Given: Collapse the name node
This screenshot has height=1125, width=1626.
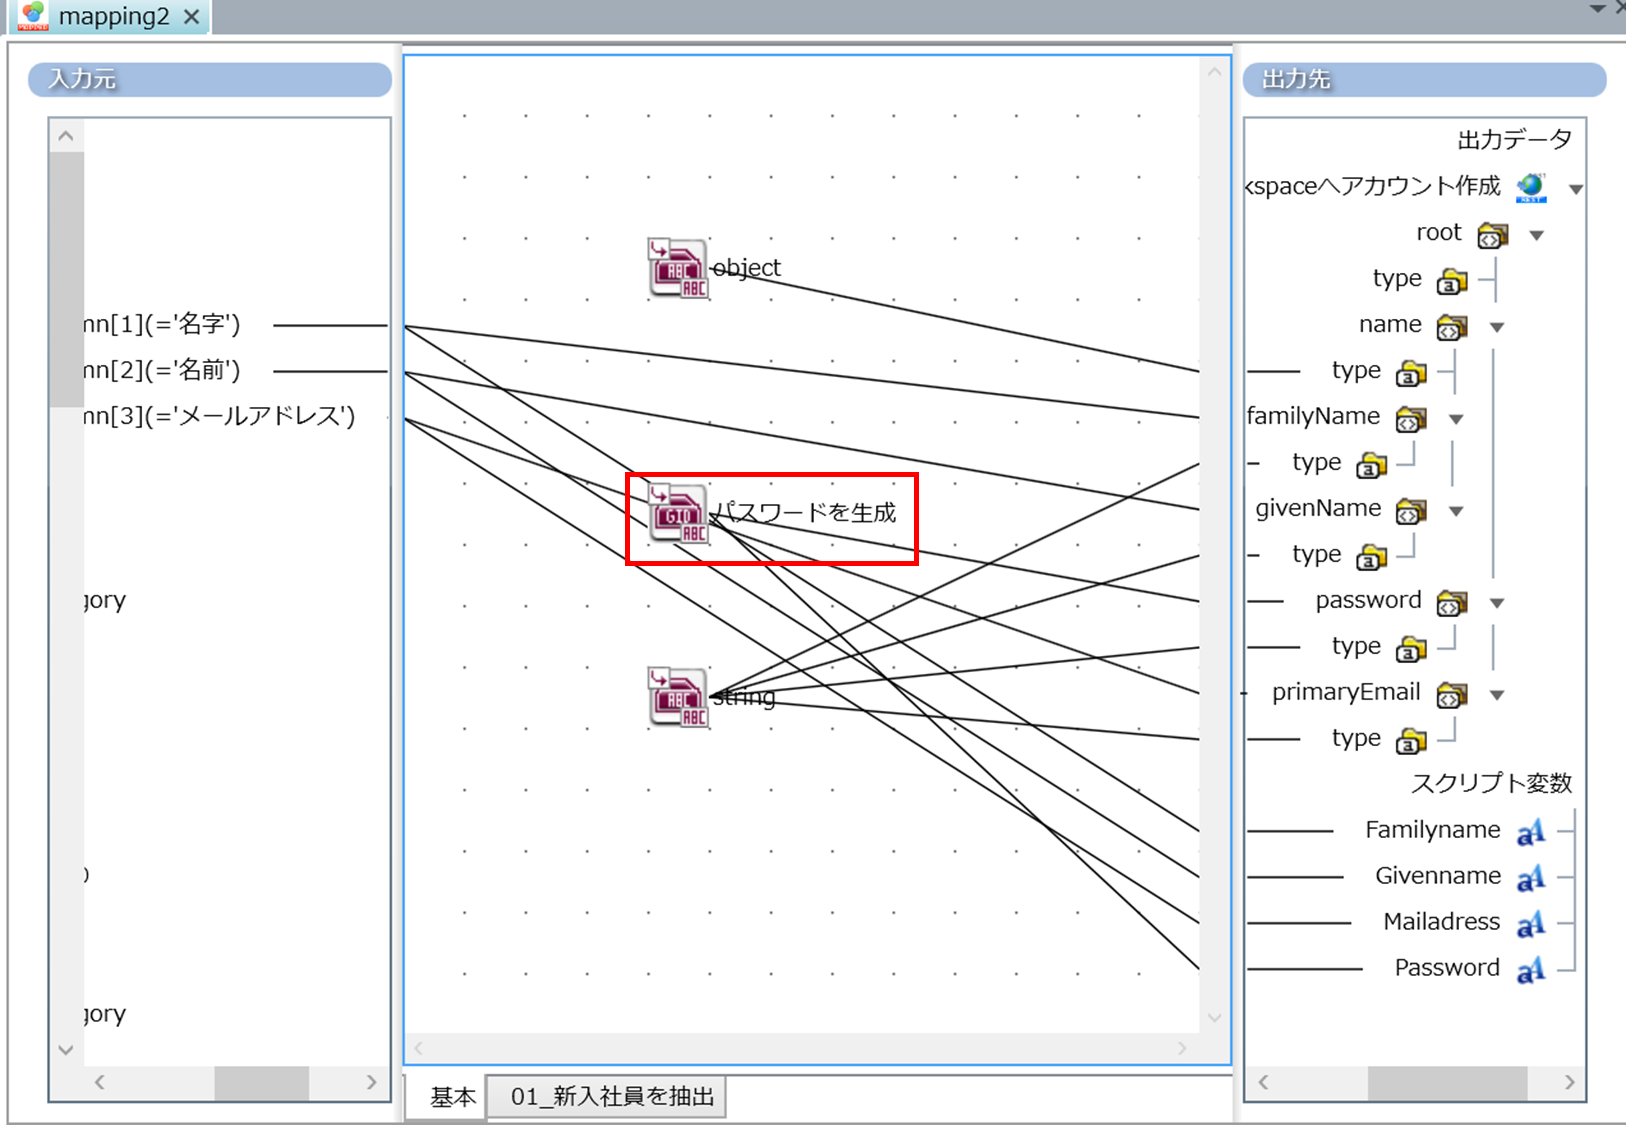Looking at the screenshot, I should [x=1497, y=328].
